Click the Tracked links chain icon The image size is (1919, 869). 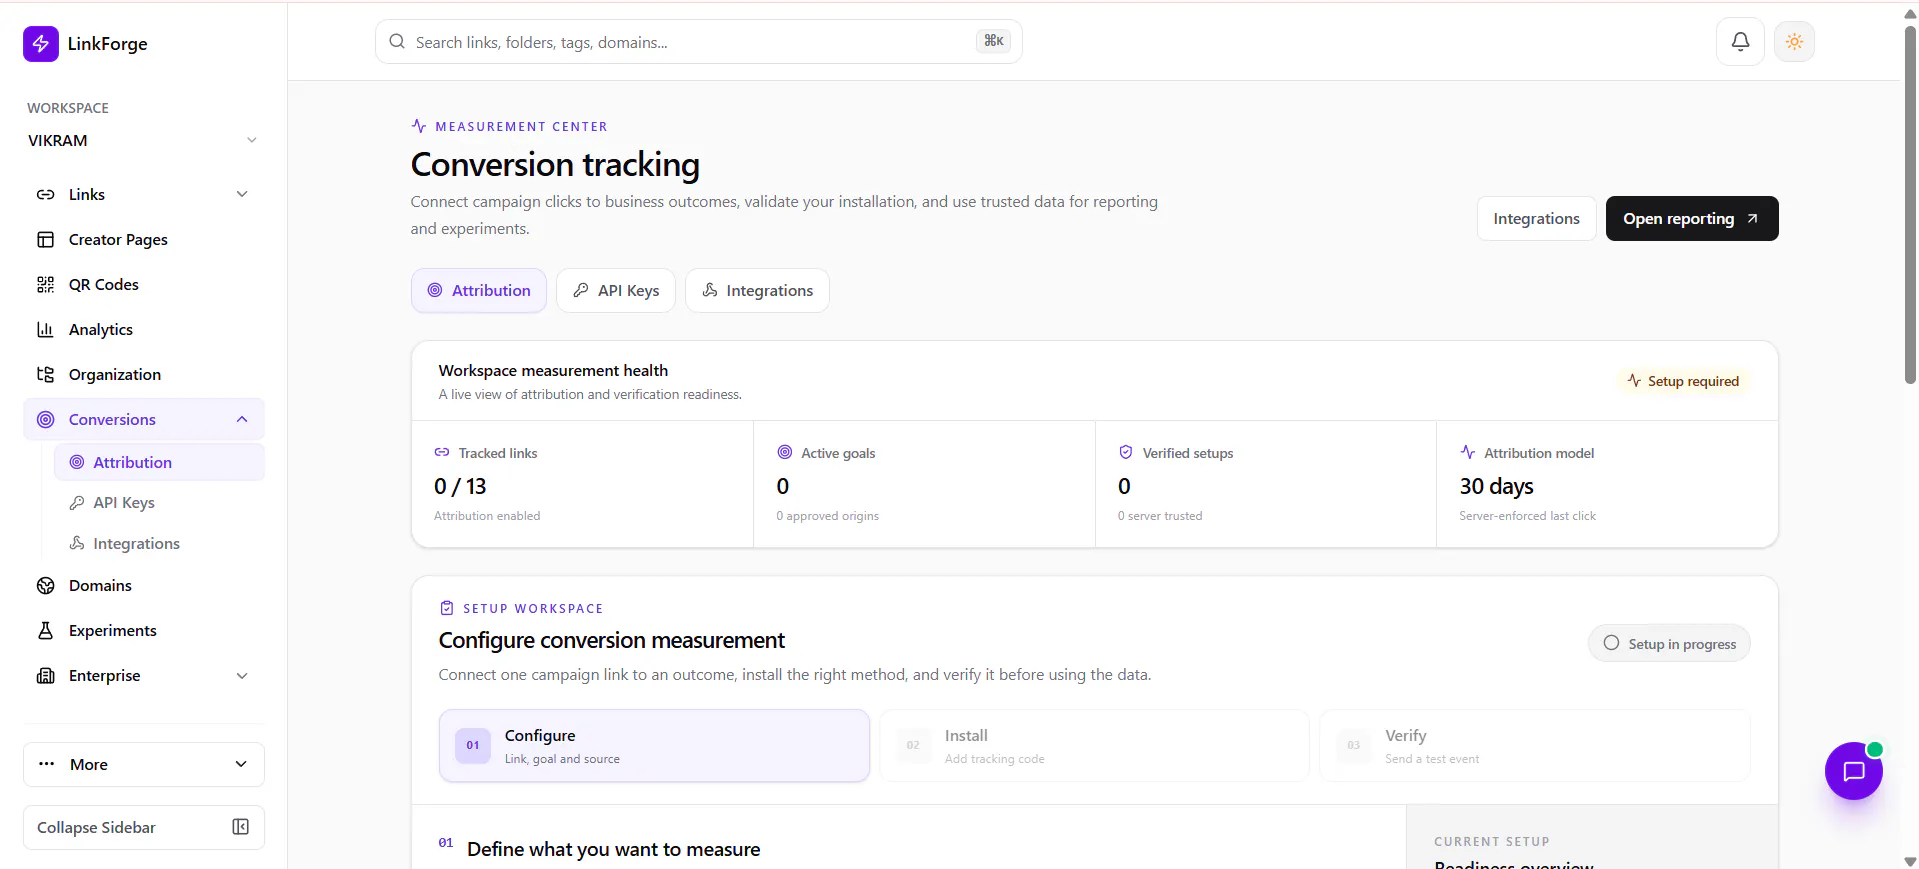(442, 452)
